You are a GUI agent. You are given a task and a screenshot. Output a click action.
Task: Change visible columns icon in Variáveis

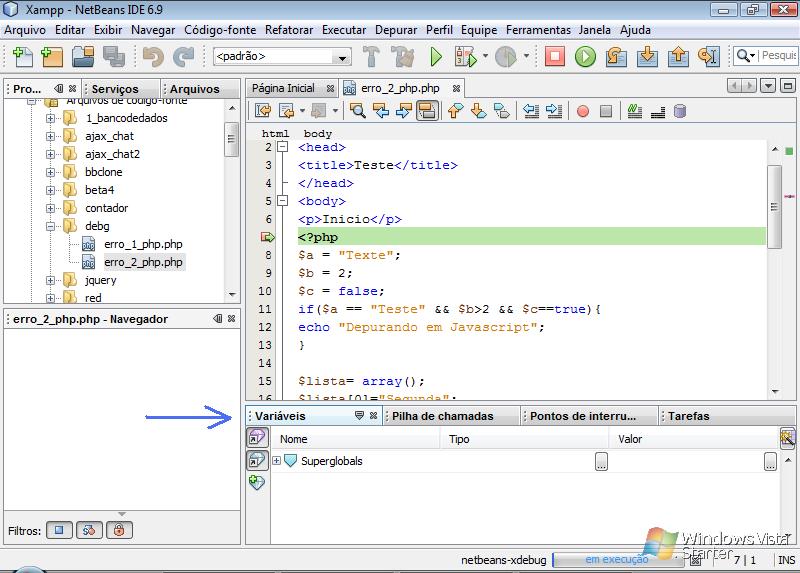[x=788, y=438]
